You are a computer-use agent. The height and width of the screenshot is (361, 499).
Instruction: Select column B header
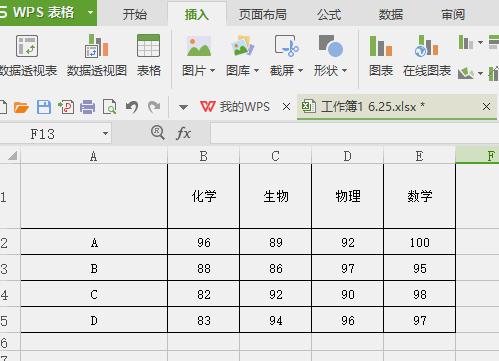tap(203, 156)
